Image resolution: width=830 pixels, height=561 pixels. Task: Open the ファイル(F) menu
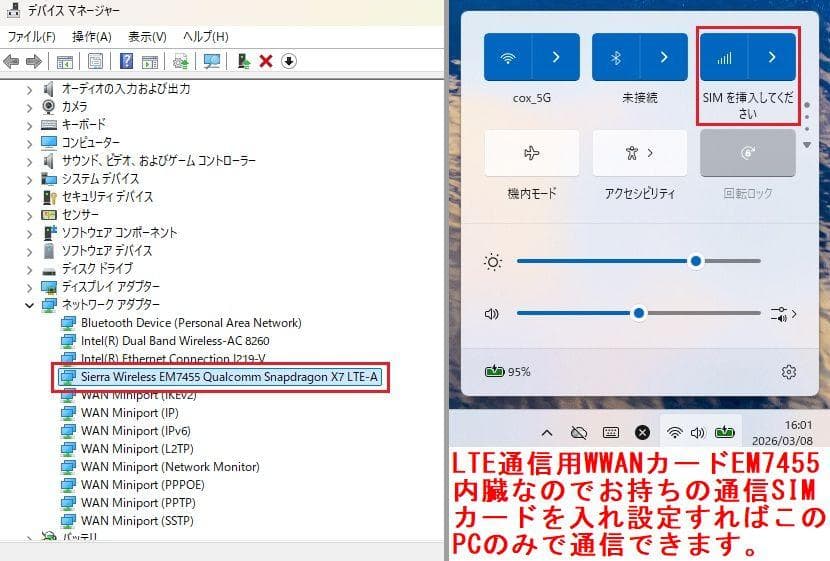pyautogui.click(x=32, y=37)
